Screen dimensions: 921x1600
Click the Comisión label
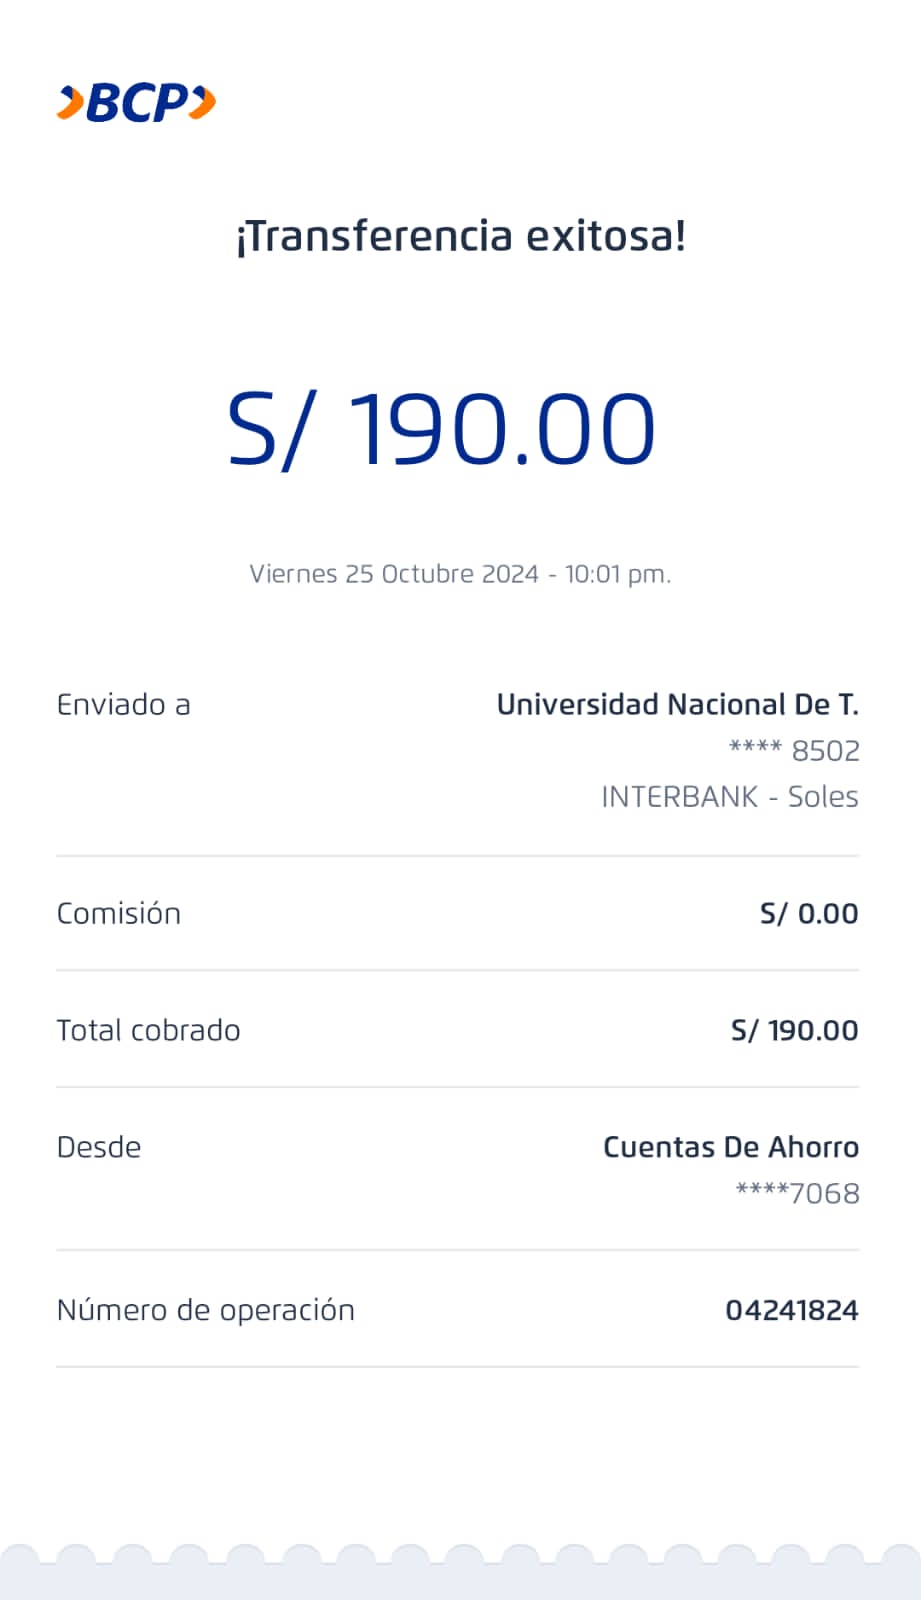pos(118,914)
